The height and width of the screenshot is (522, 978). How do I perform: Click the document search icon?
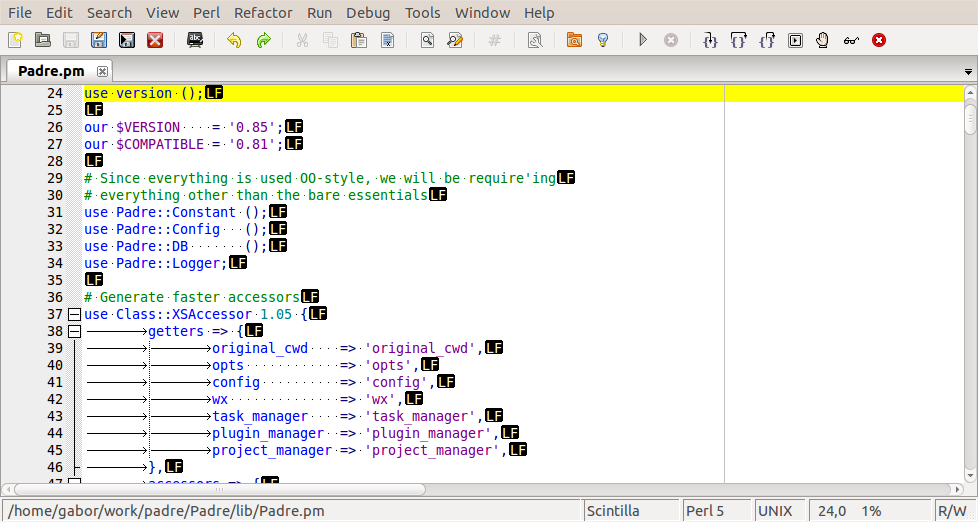(535, 41)
